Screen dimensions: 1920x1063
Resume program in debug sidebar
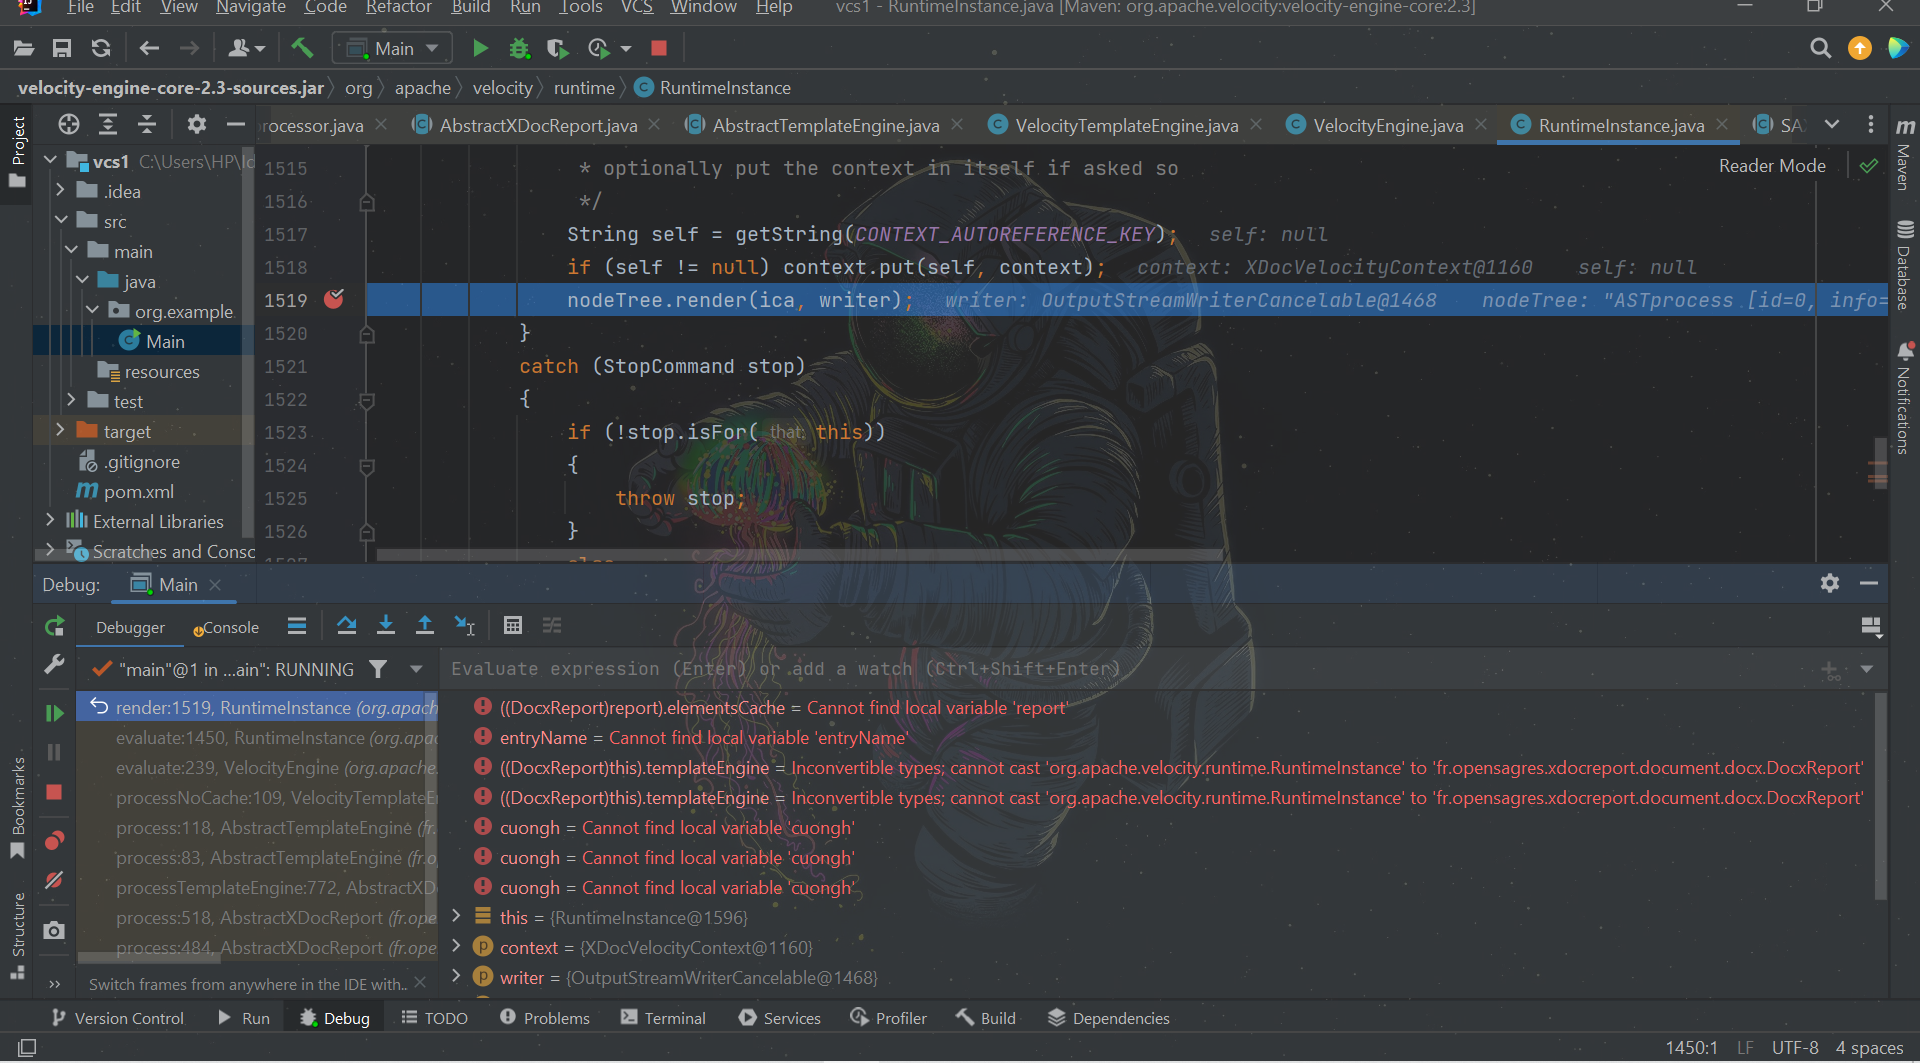[x=54, y=713]
